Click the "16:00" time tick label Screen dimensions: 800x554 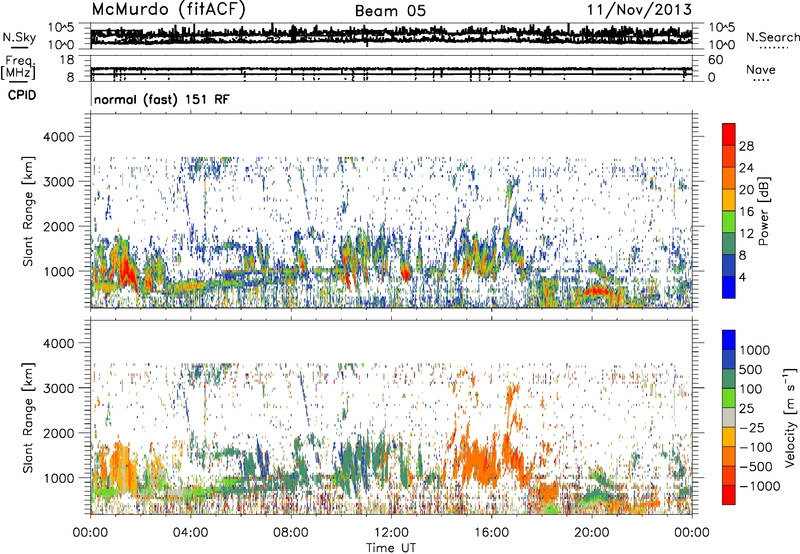[x=491, y=533]
